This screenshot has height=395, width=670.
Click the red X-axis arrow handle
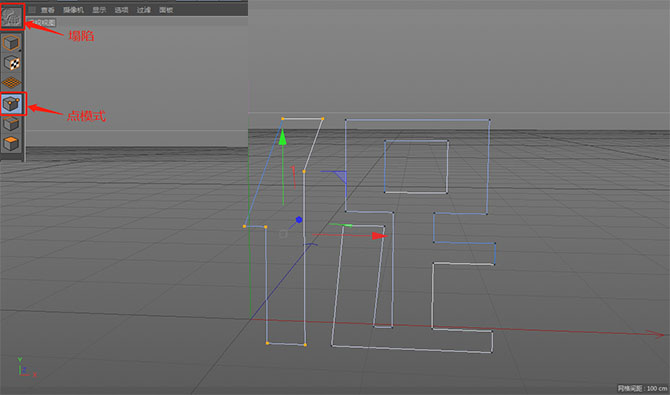click(379, 236)
